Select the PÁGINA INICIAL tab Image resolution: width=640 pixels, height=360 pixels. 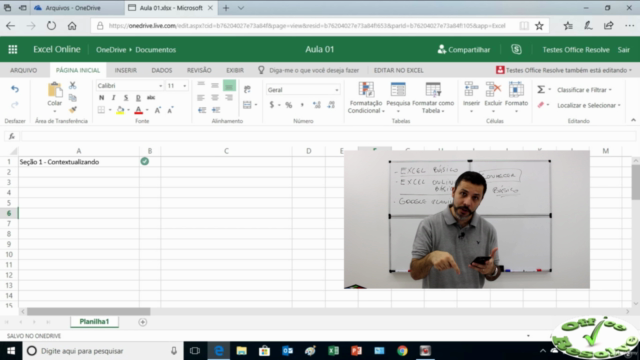78,70
